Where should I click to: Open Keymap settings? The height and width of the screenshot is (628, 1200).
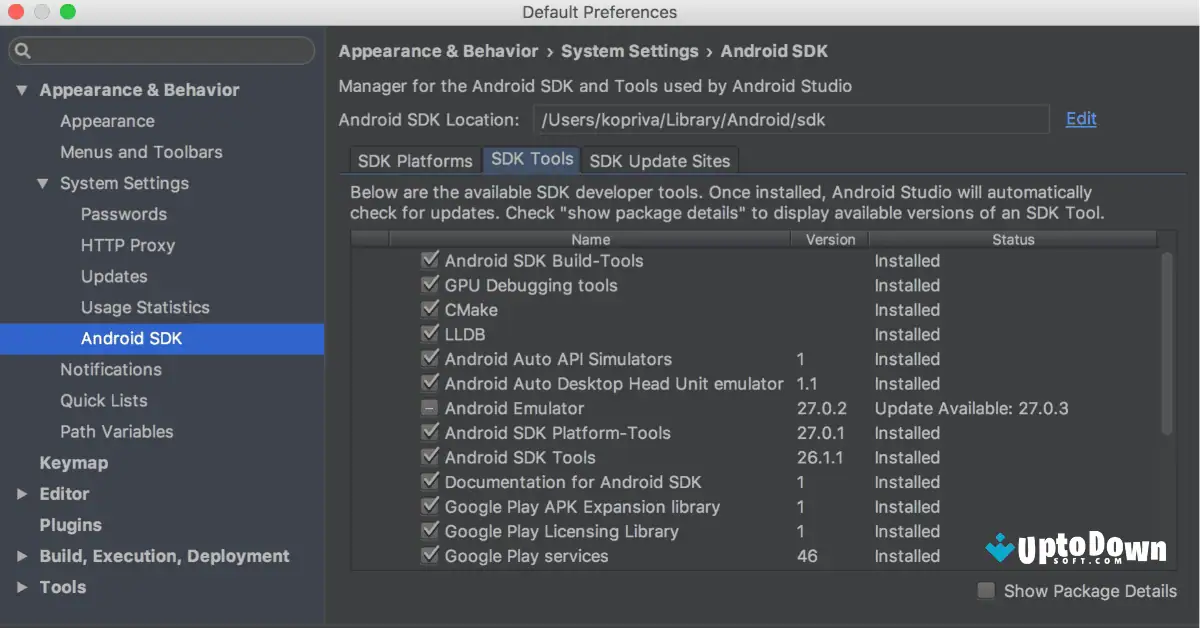pyautogui.click(x=71, y=462)
